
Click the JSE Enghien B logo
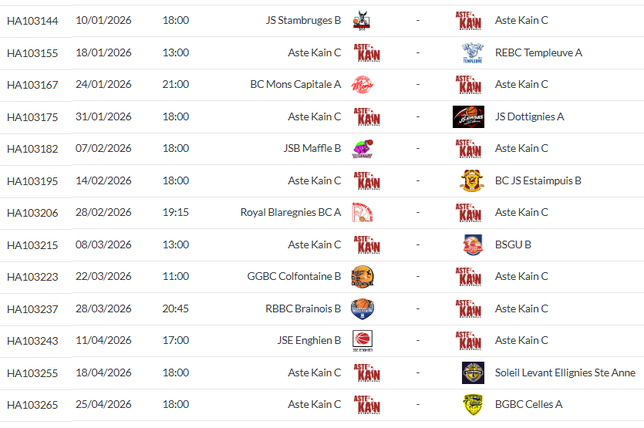[x=363, y=340]
